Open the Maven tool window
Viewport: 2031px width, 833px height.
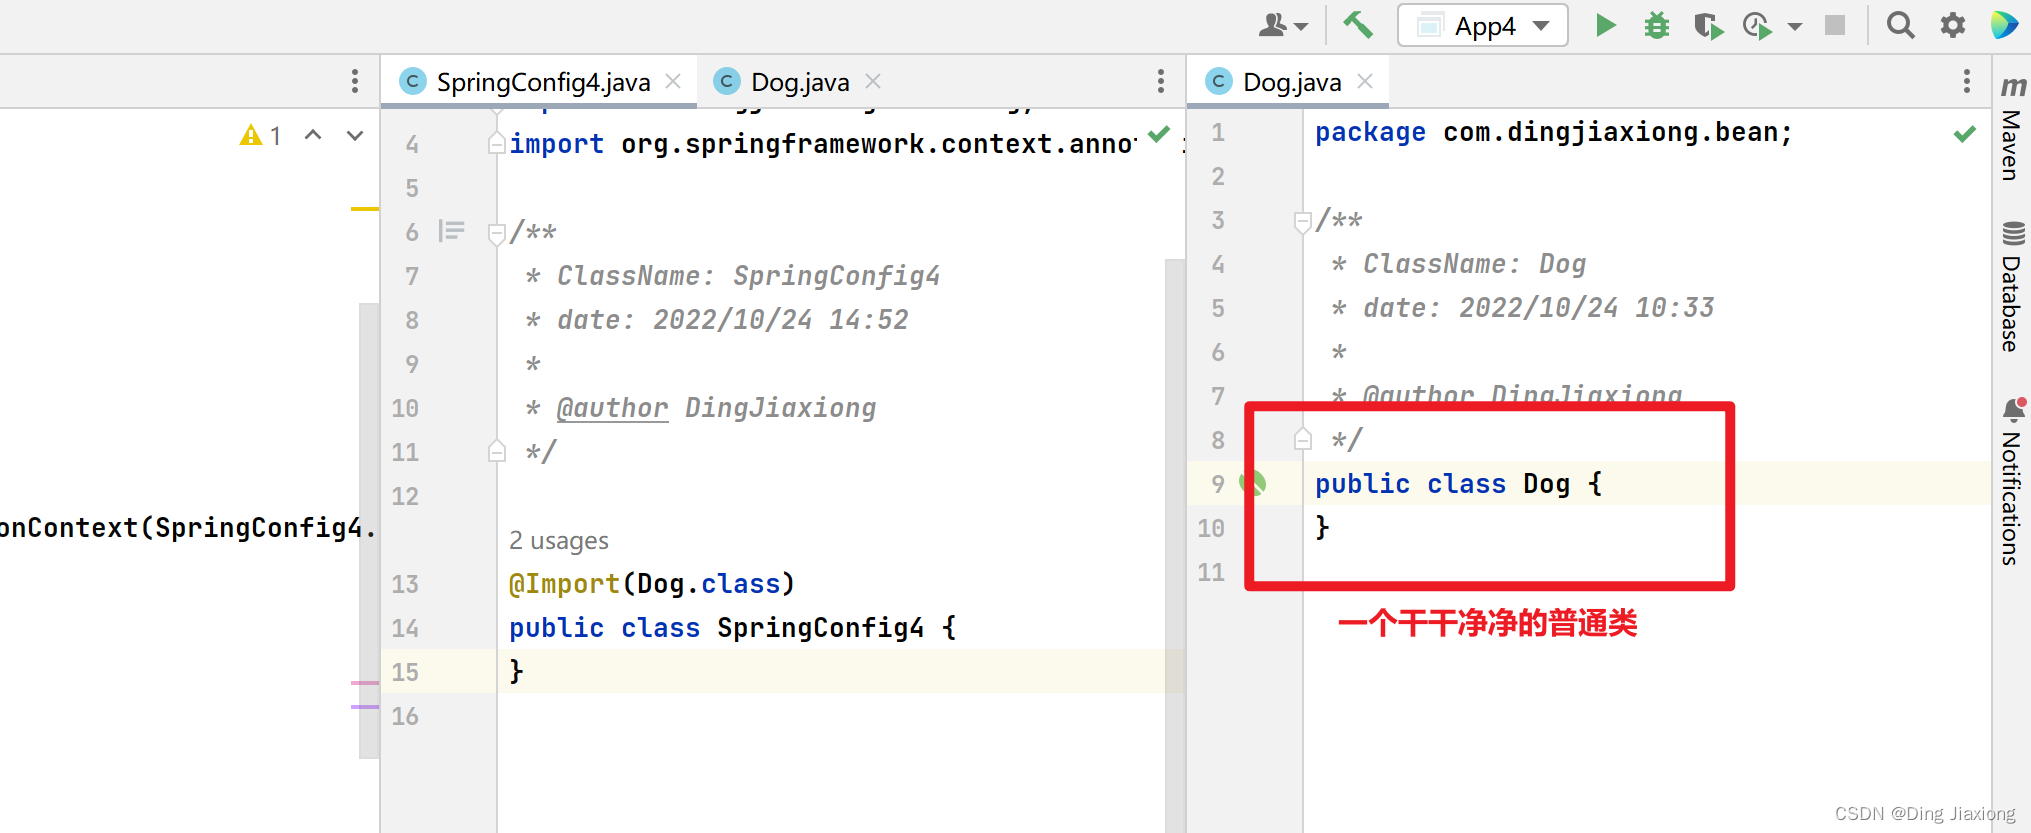(2011, 128)
